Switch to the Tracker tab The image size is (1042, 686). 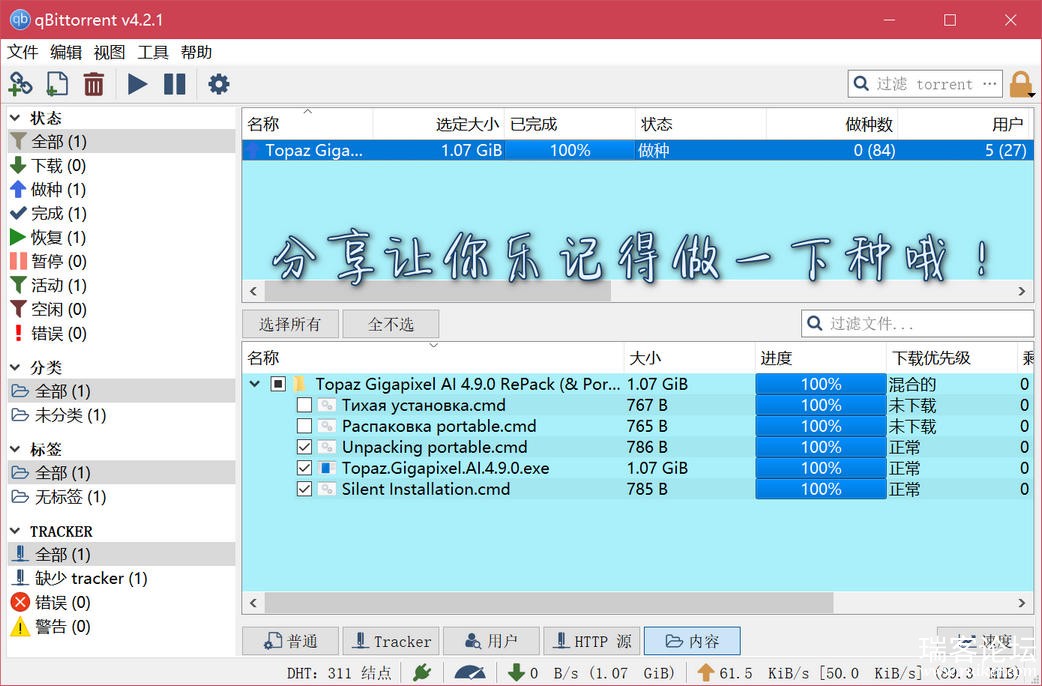391,641
